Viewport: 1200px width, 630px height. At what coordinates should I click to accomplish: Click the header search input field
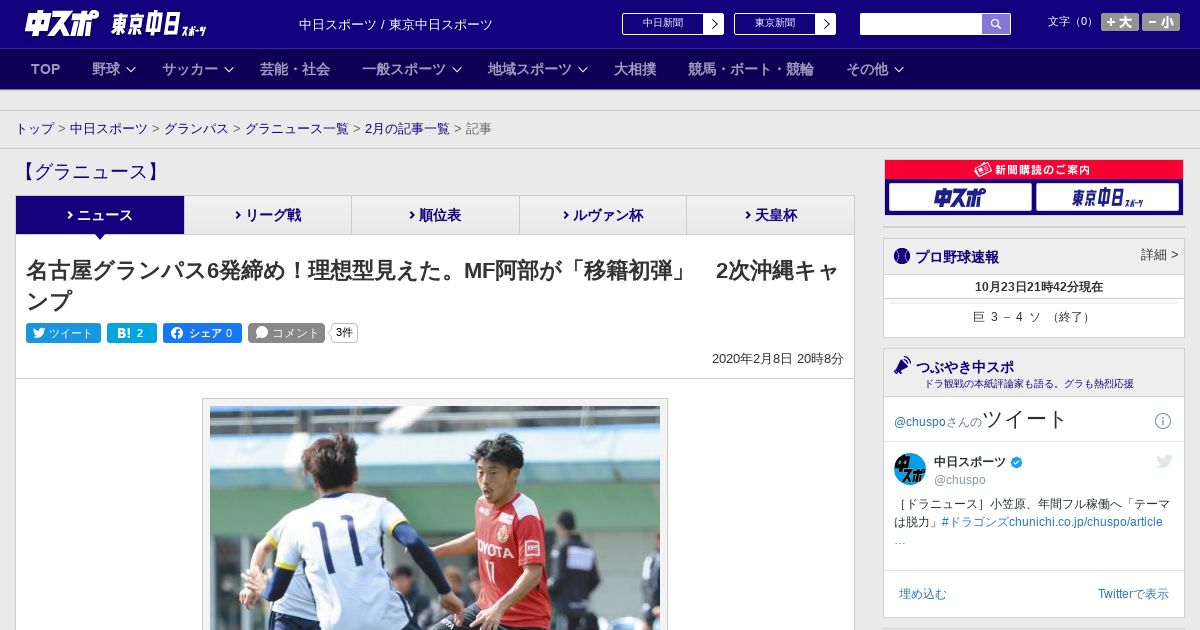click(x=921, y=24)
